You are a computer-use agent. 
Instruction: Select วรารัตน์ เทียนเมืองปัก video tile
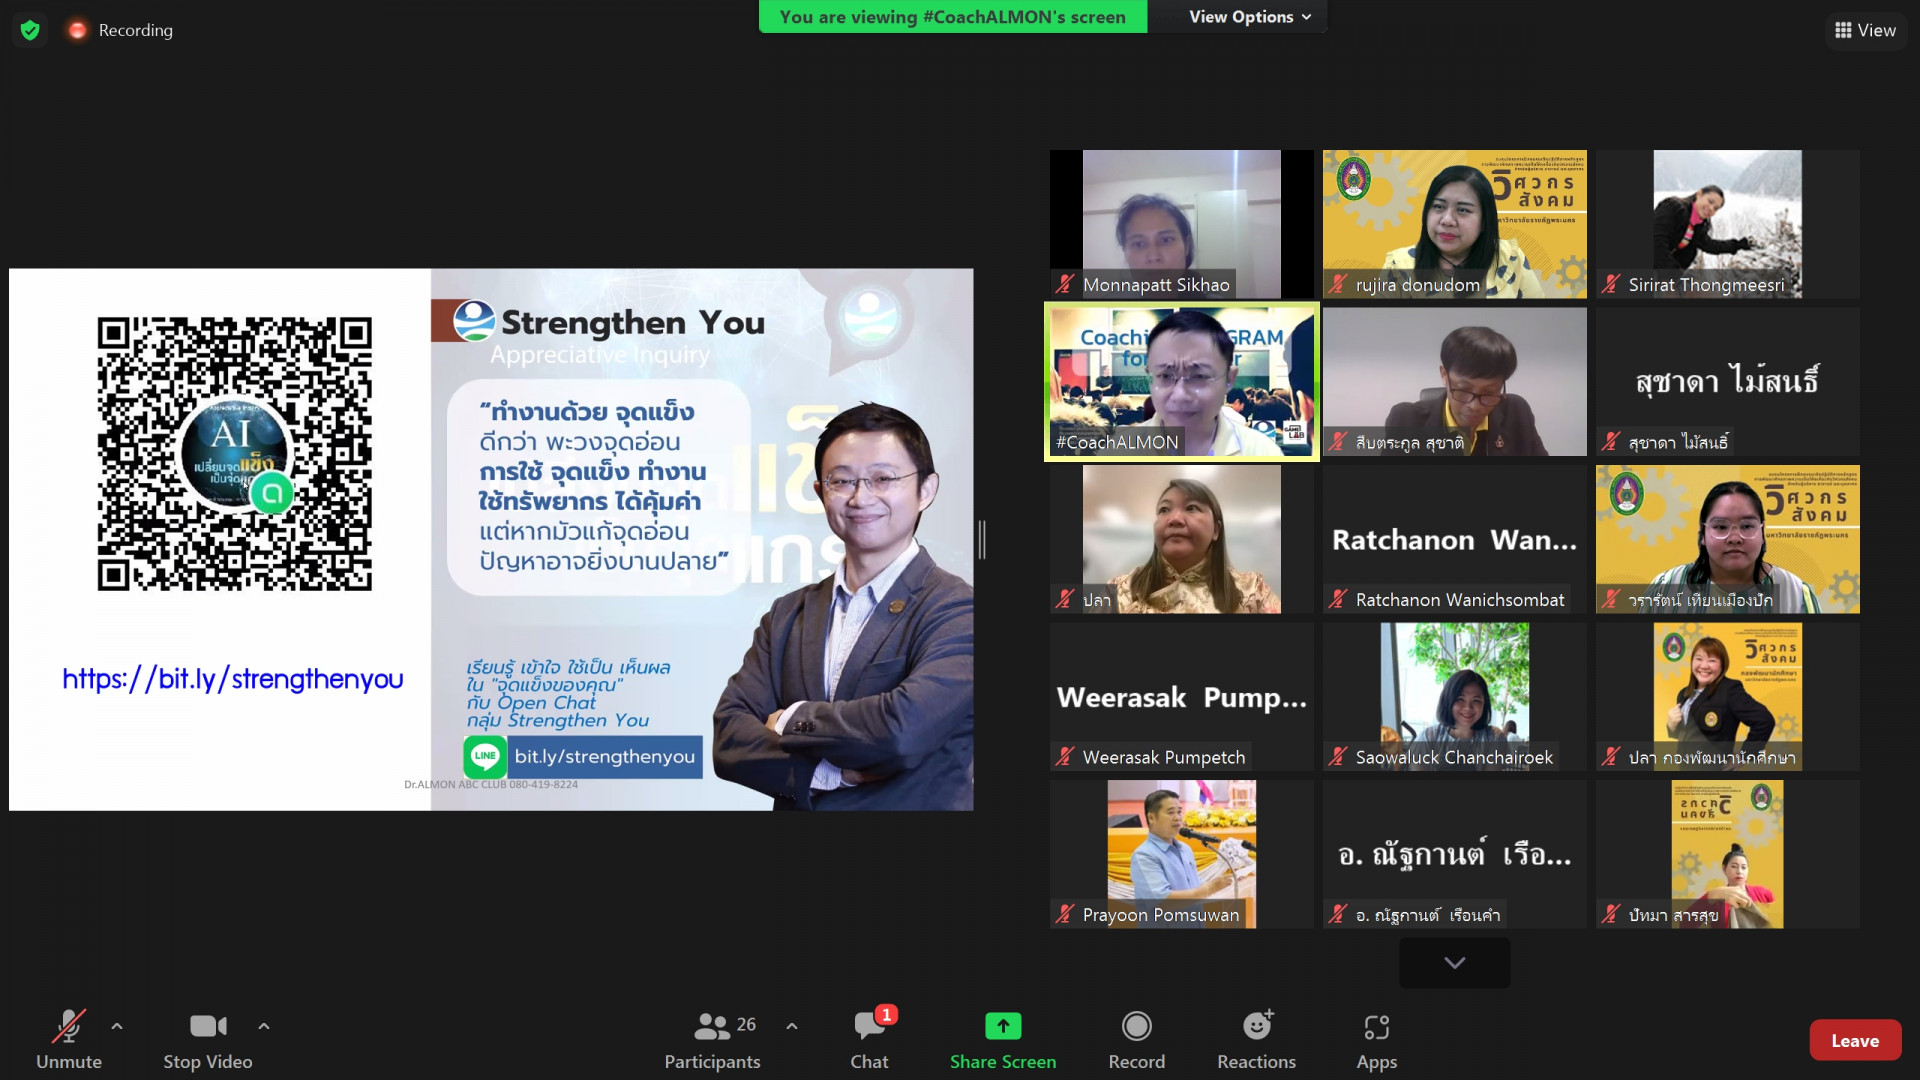(1728, 539)
